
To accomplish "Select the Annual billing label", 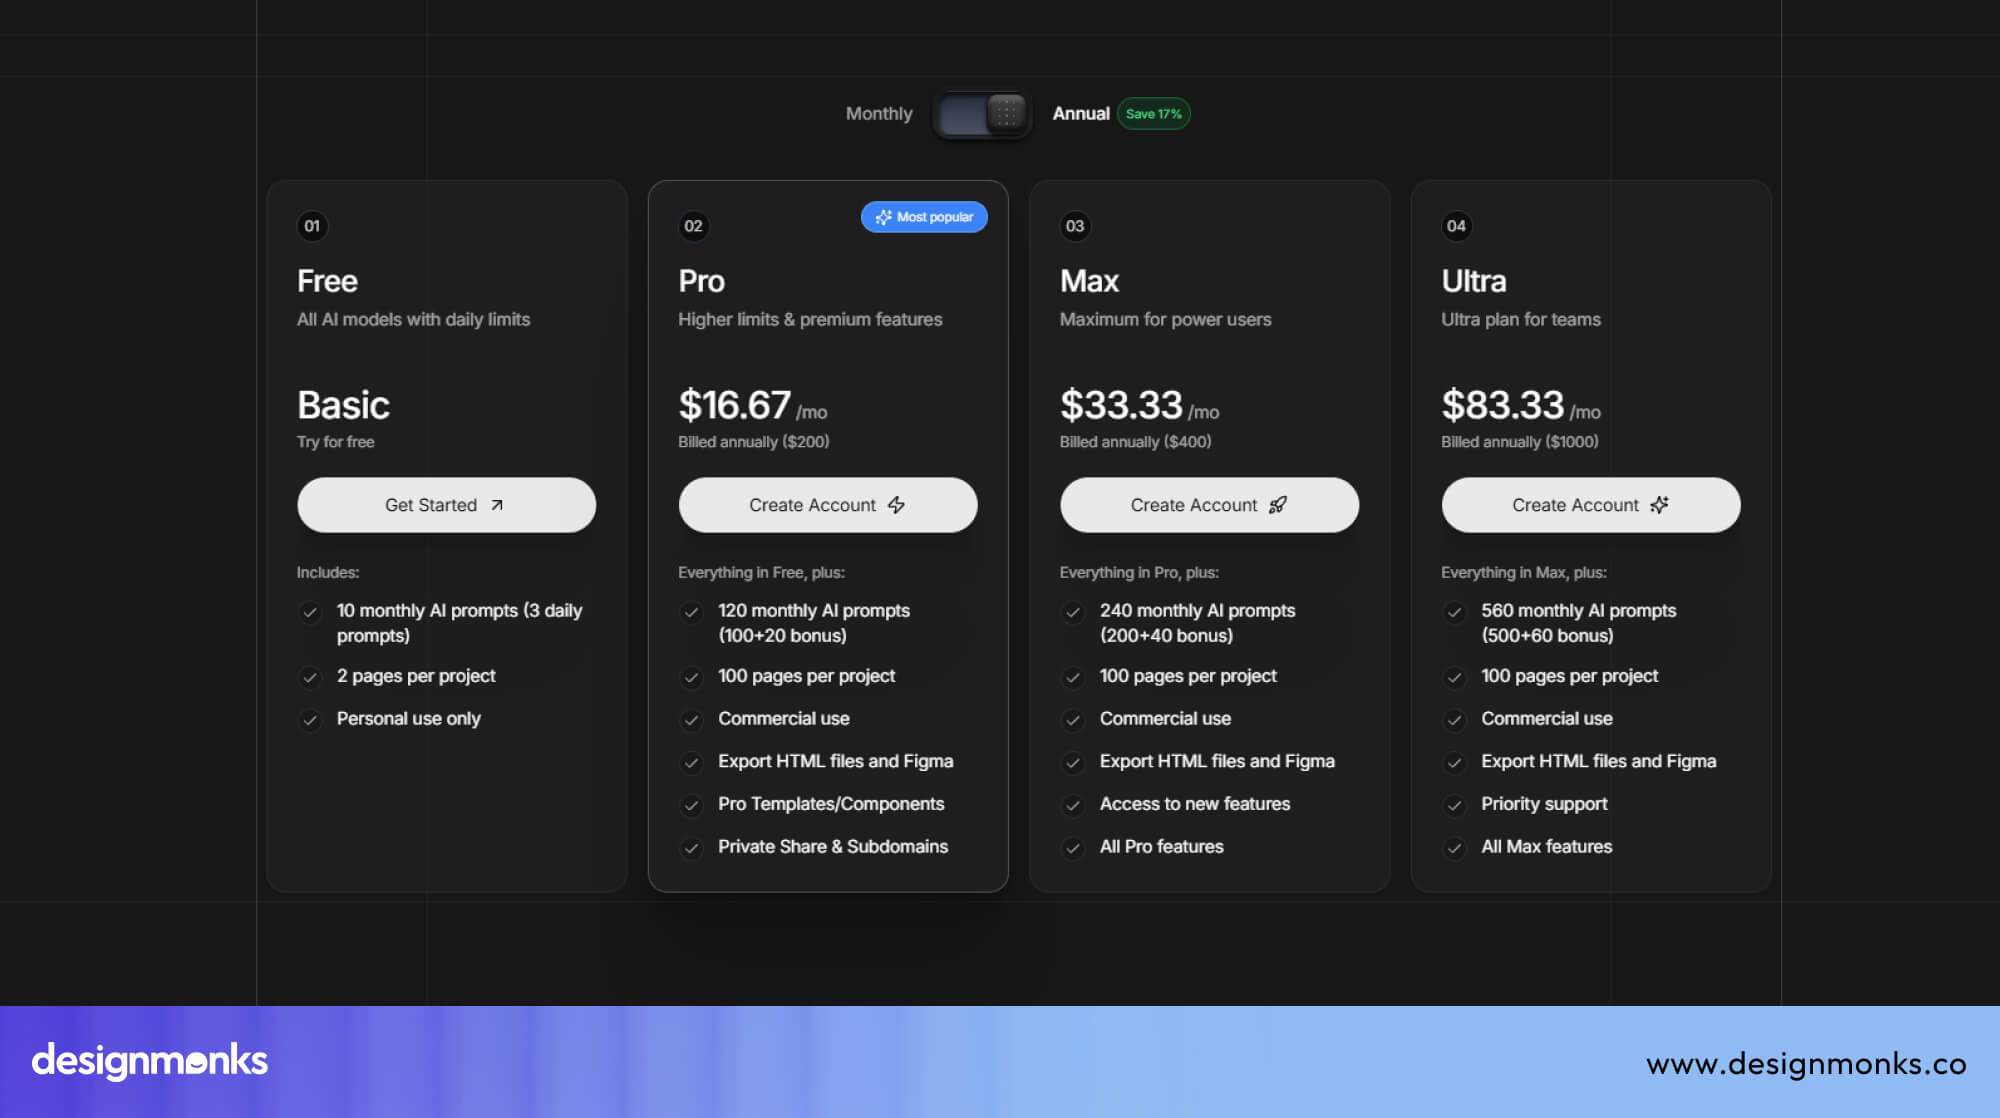I will point(1080,114).
